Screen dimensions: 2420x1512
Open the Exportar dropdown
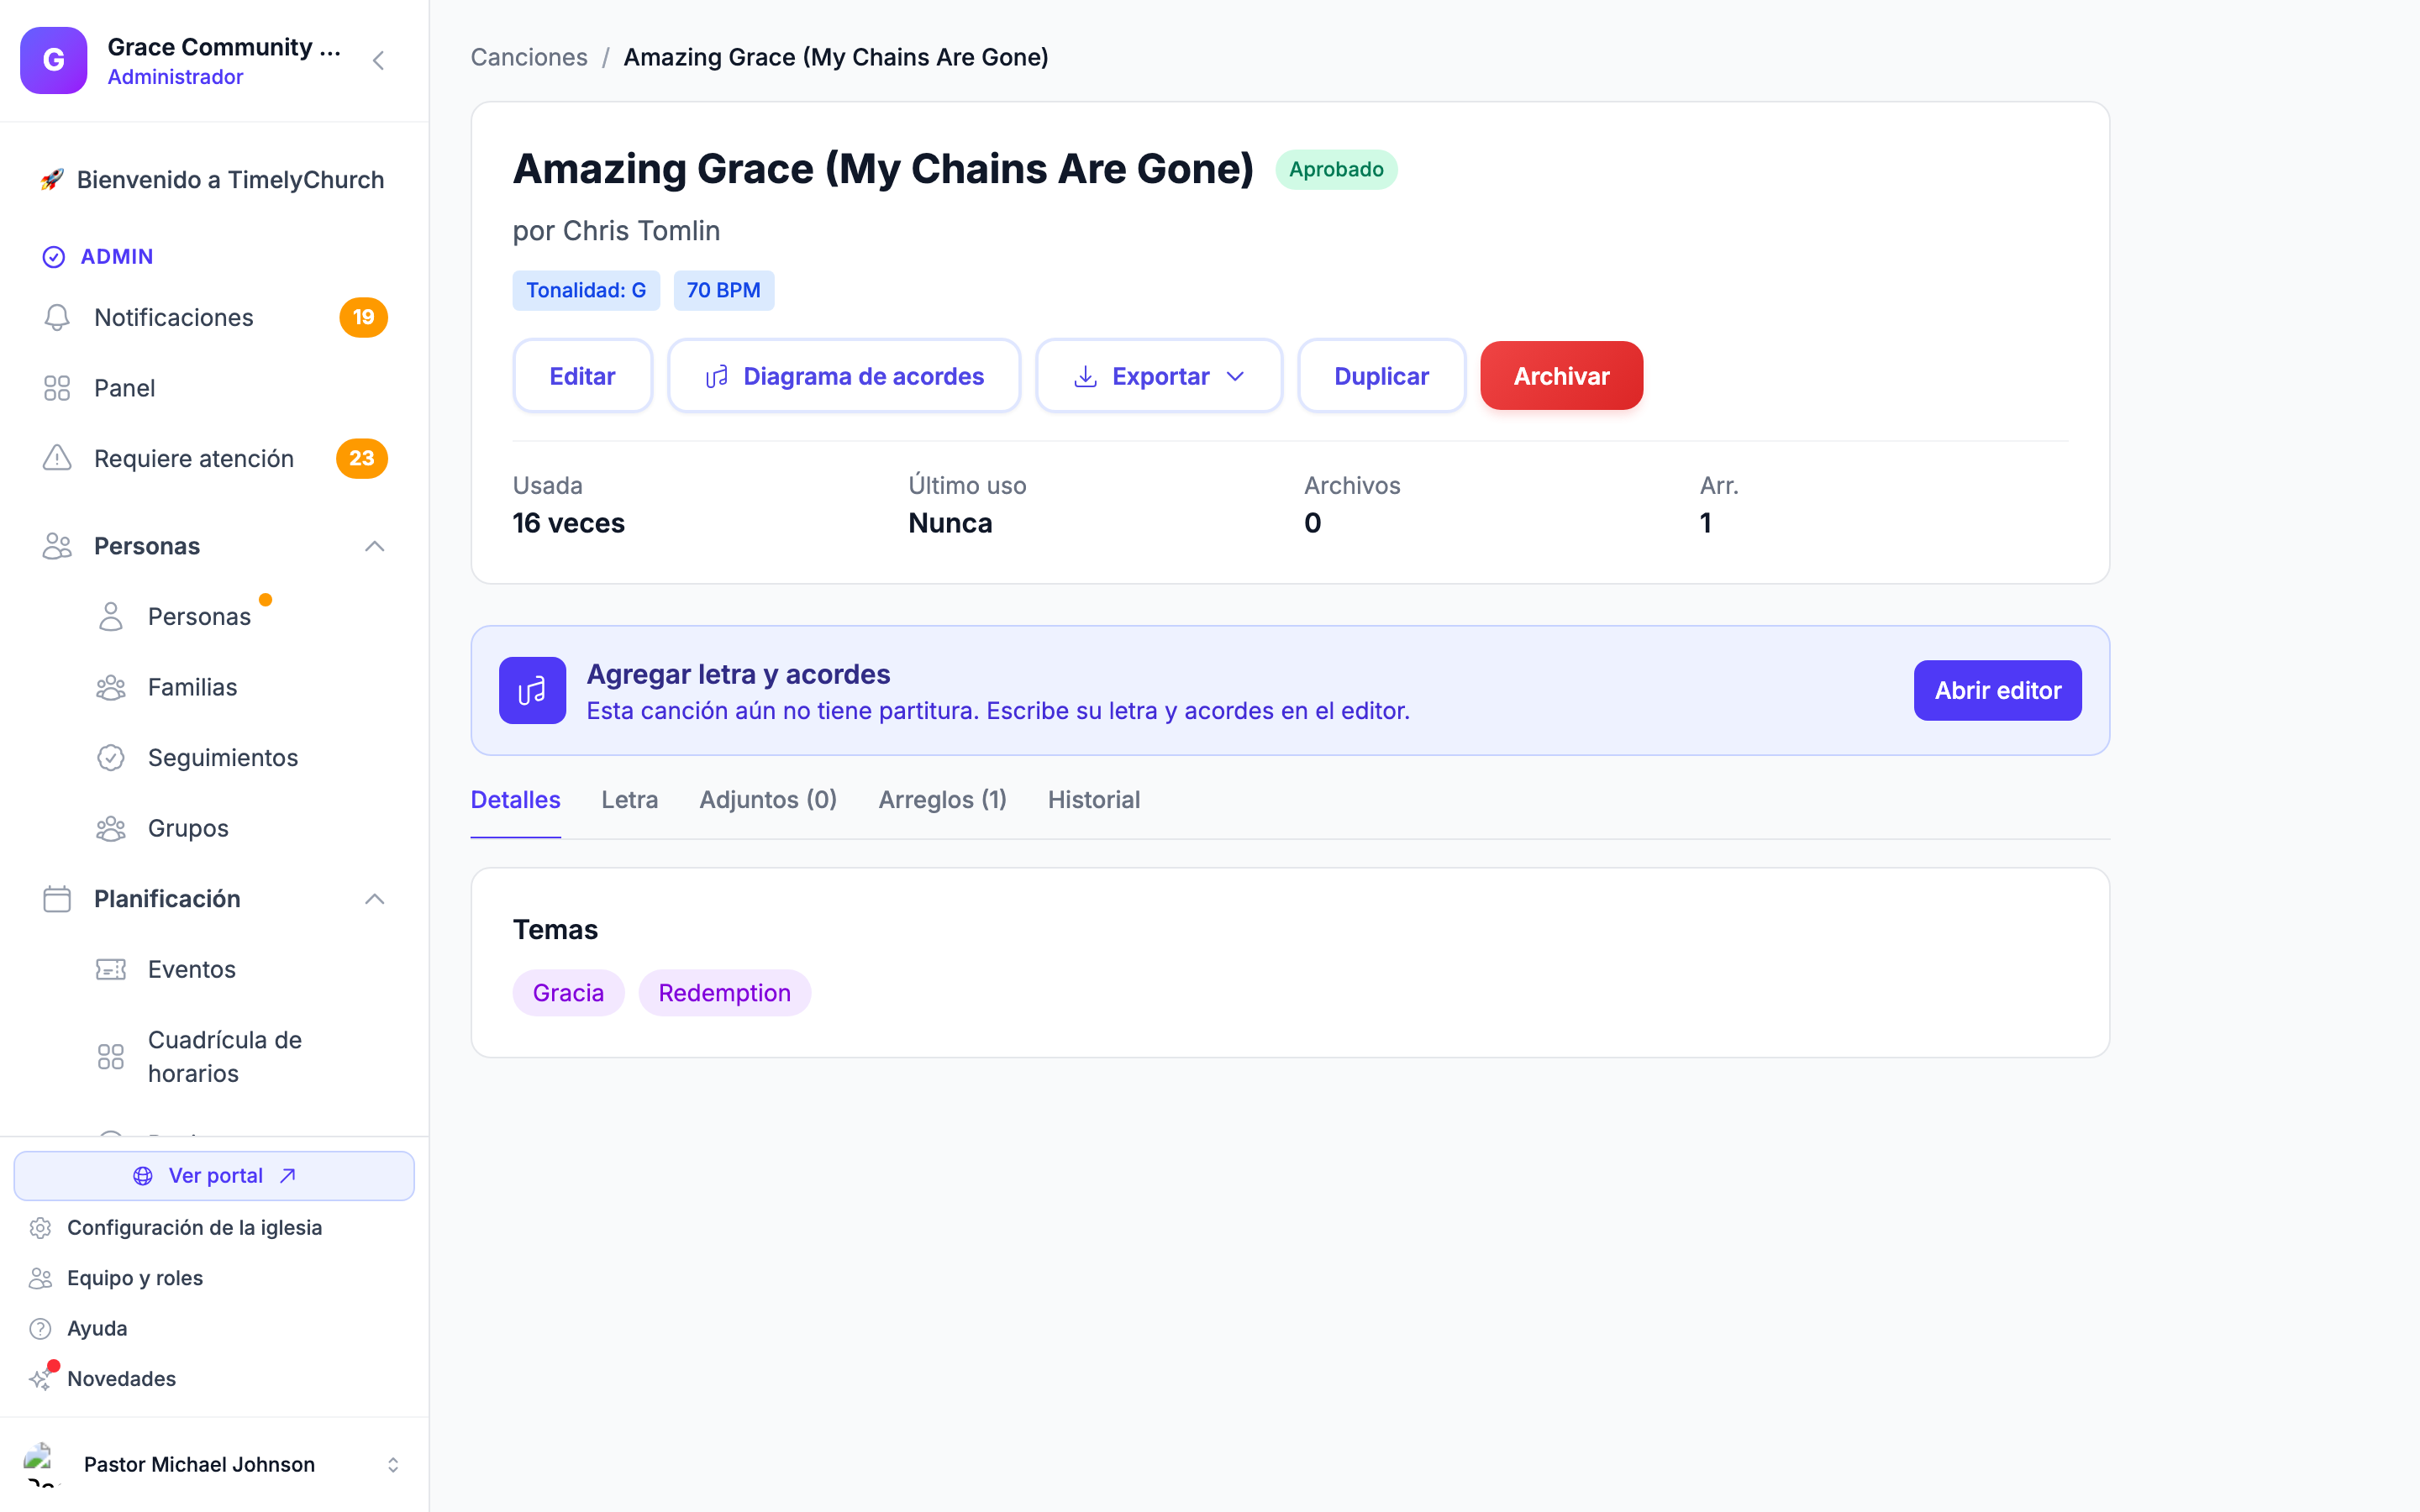click(x=1159, y=376)
